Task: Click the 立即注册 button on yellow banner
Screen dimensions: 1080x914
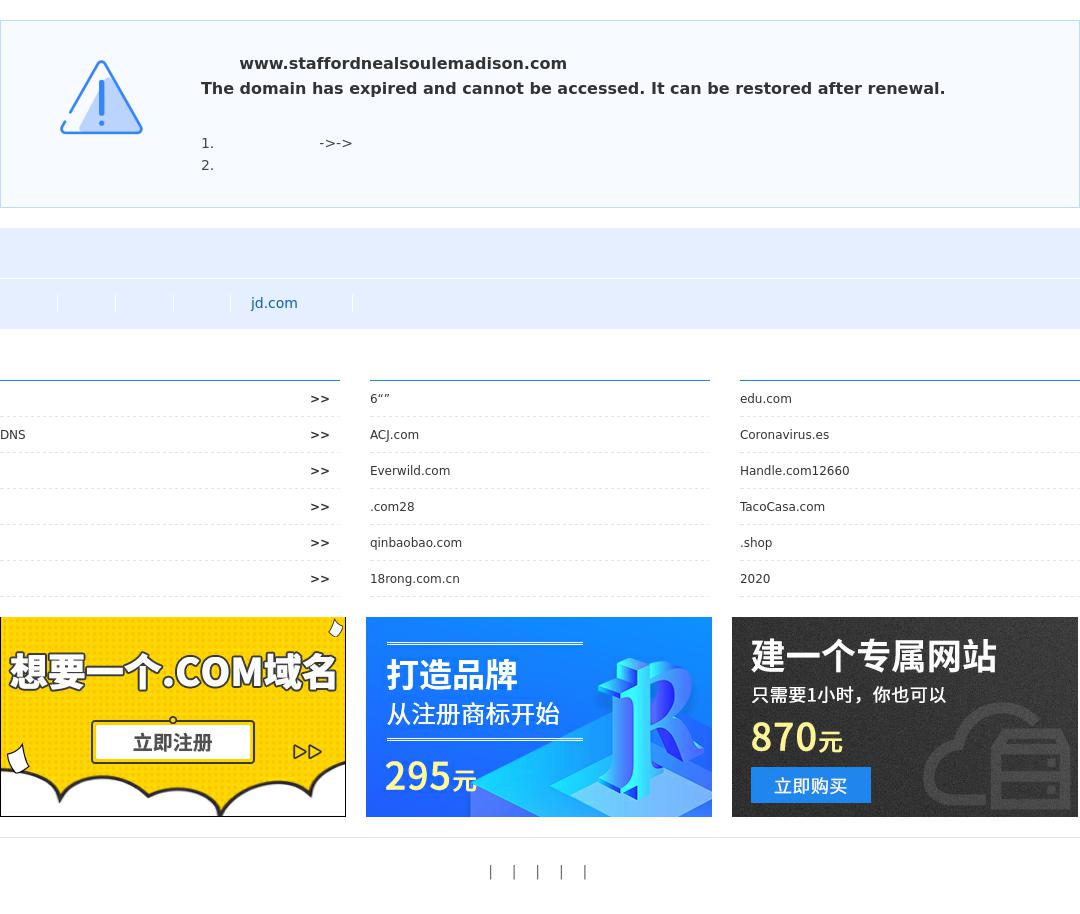Action: [x=173, y=742]
